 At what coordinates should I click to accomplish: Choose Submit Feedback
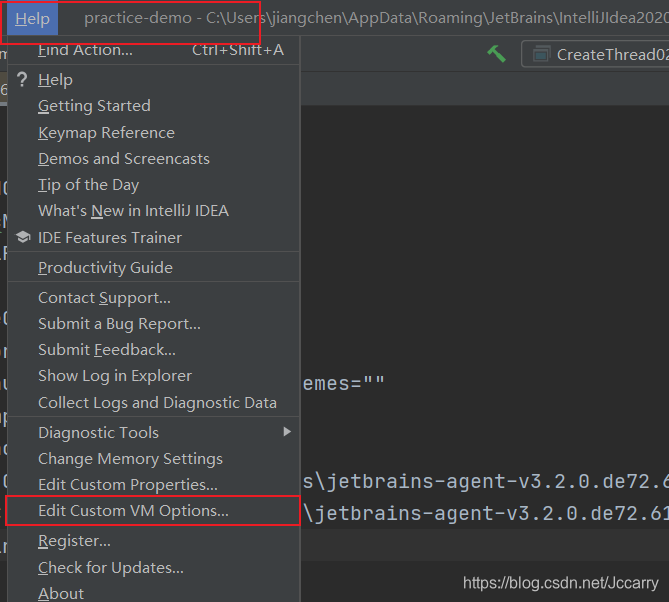[154, 350]
